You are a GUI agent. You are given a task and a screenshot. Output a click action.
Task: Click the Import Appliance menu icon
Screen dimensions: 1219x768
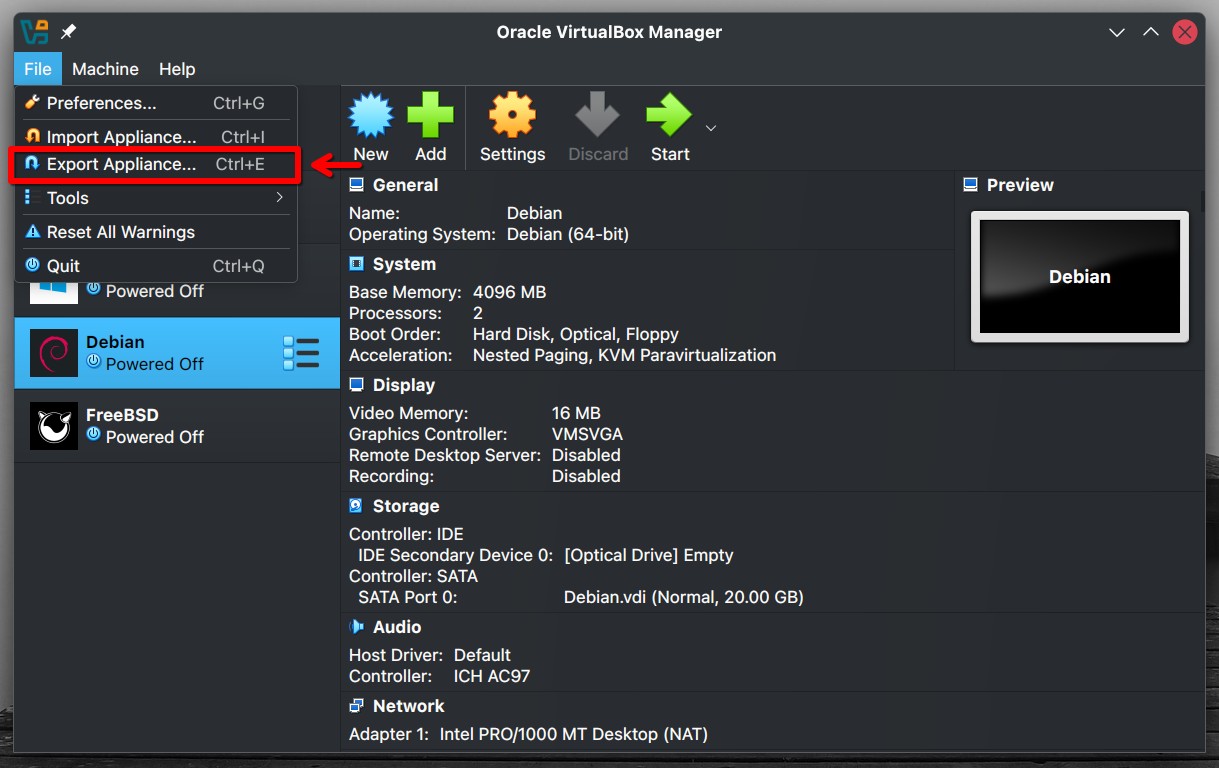point(32,136)
